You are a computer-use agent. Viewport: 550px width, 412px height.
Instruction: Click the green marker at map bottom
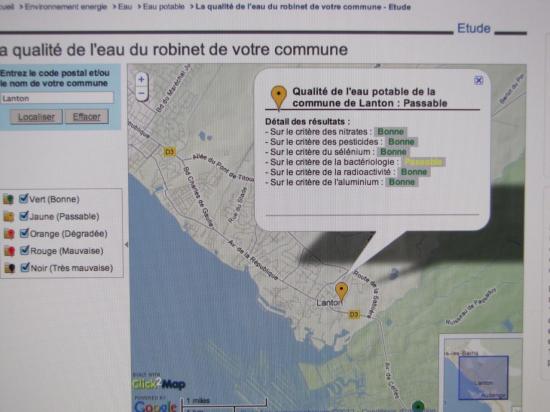(418, 406)
